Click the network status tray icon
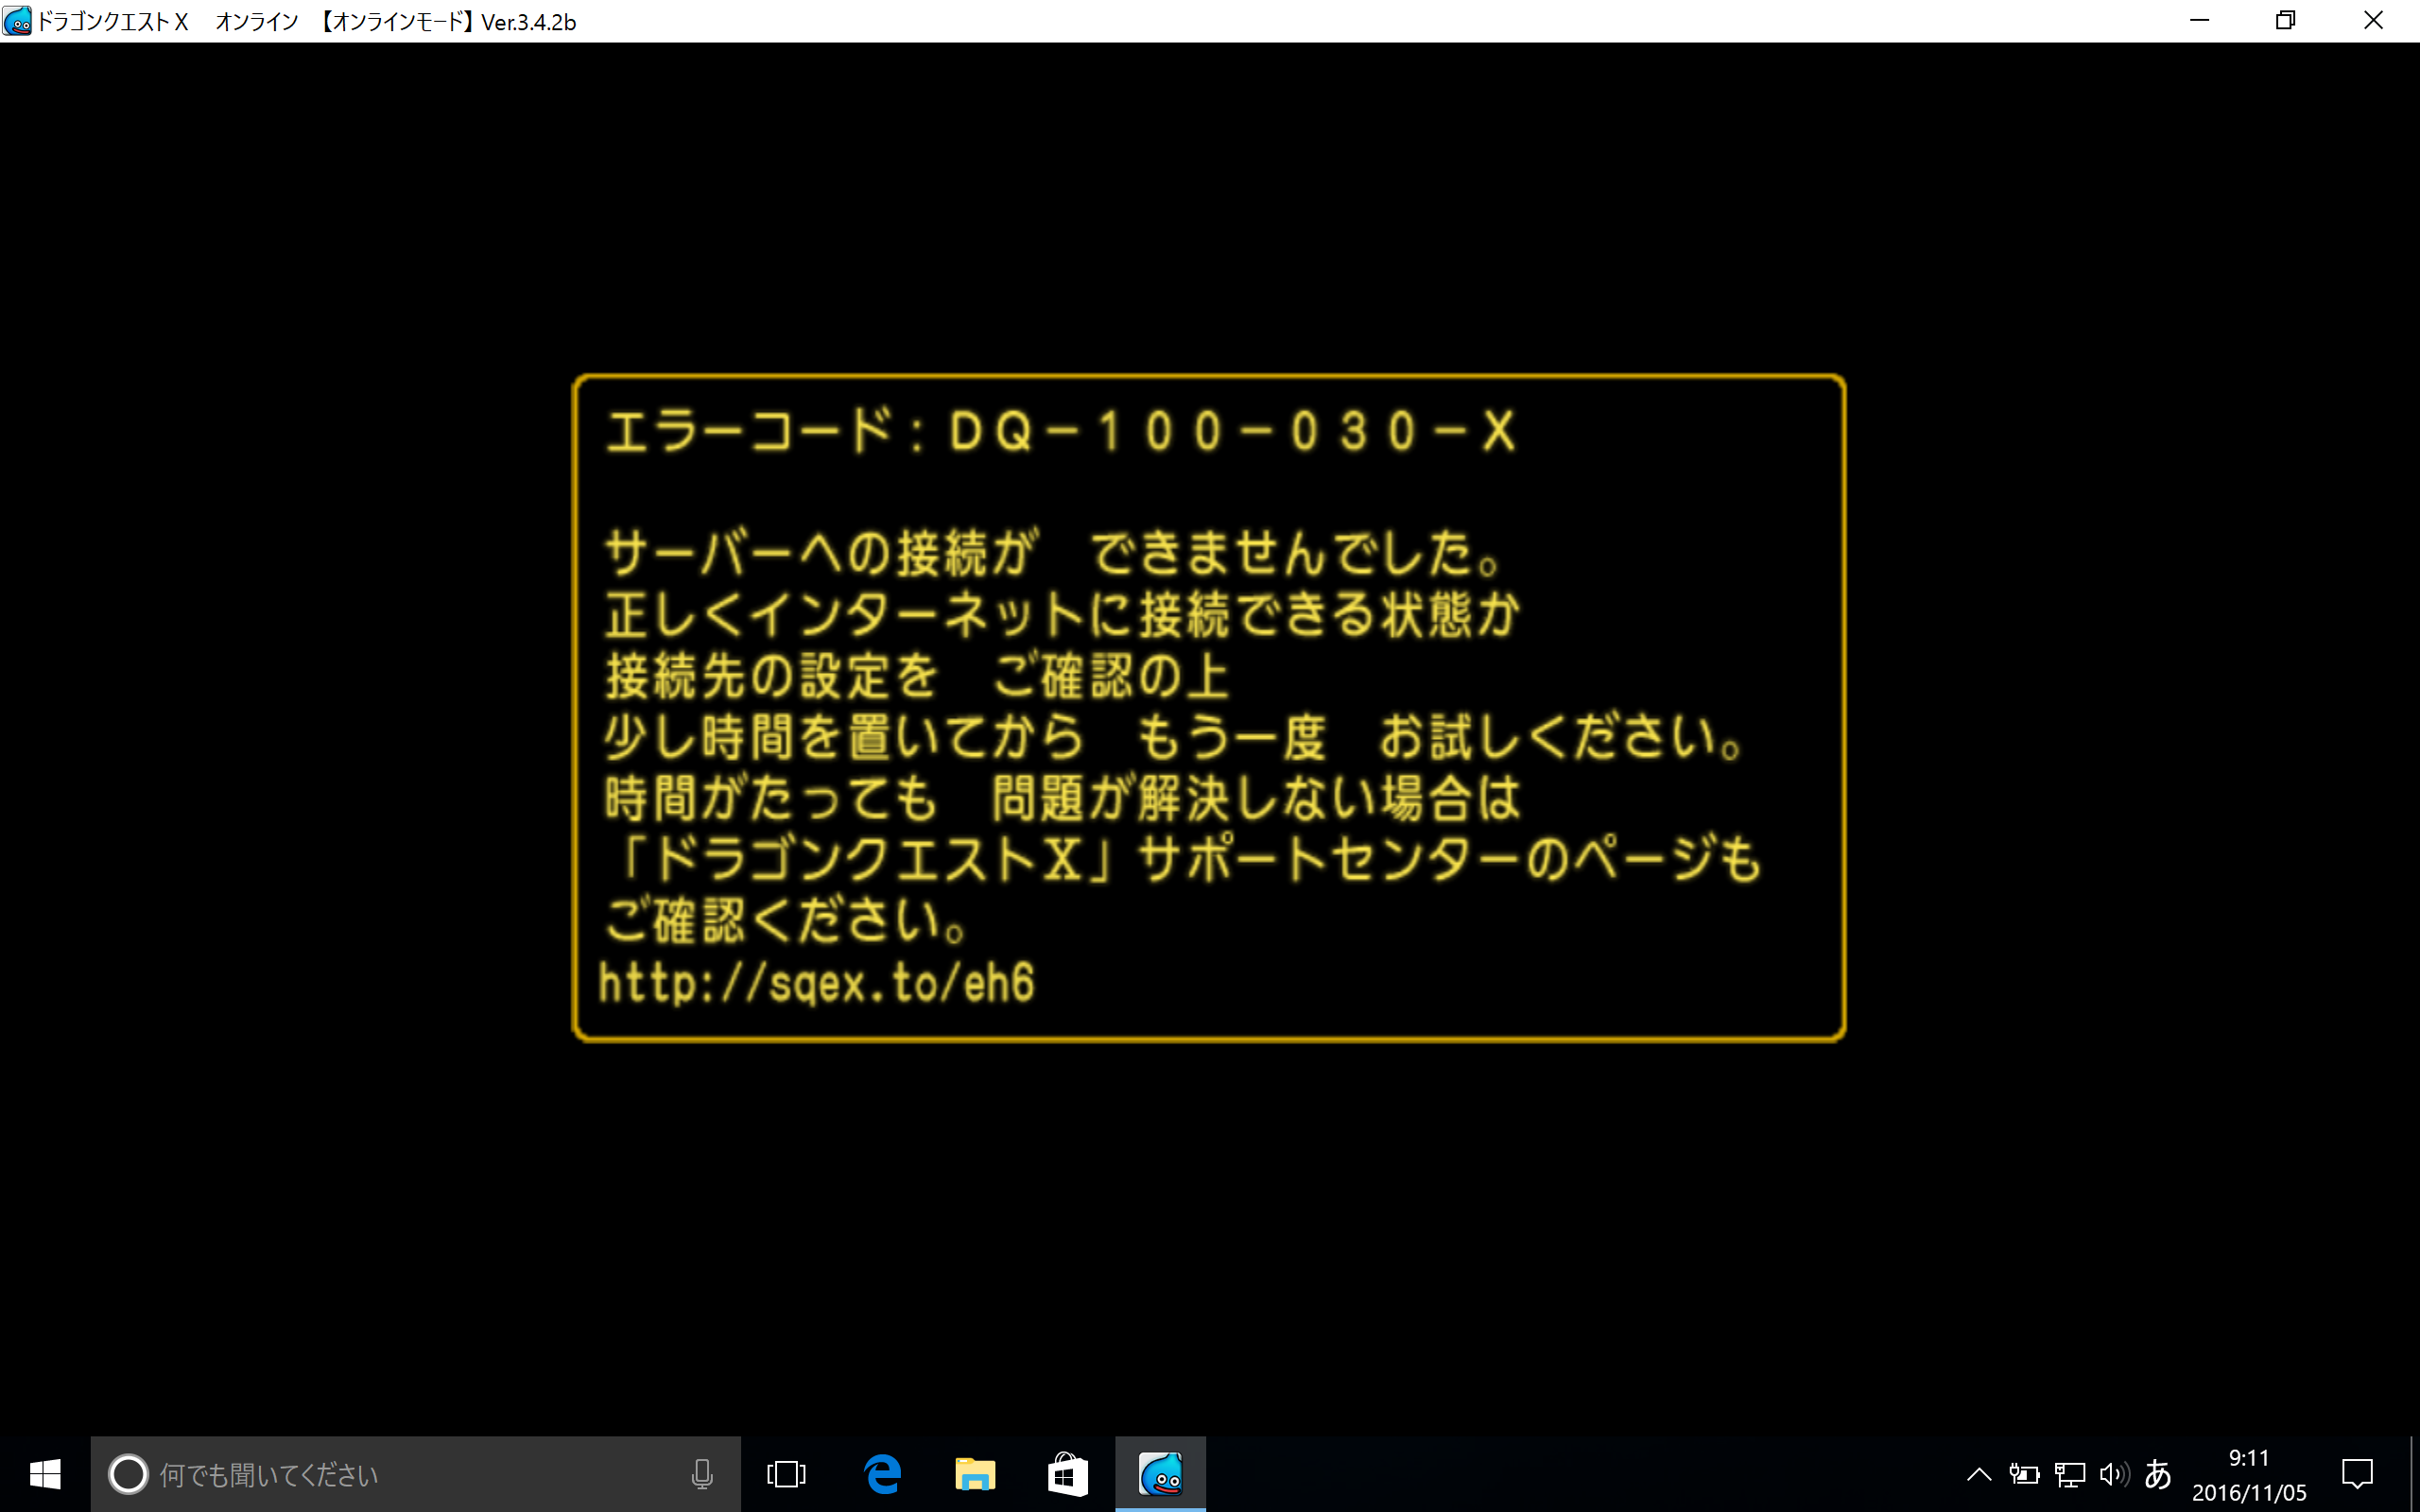This screenshot has width=2420, height=1512. (2069, 1474)
